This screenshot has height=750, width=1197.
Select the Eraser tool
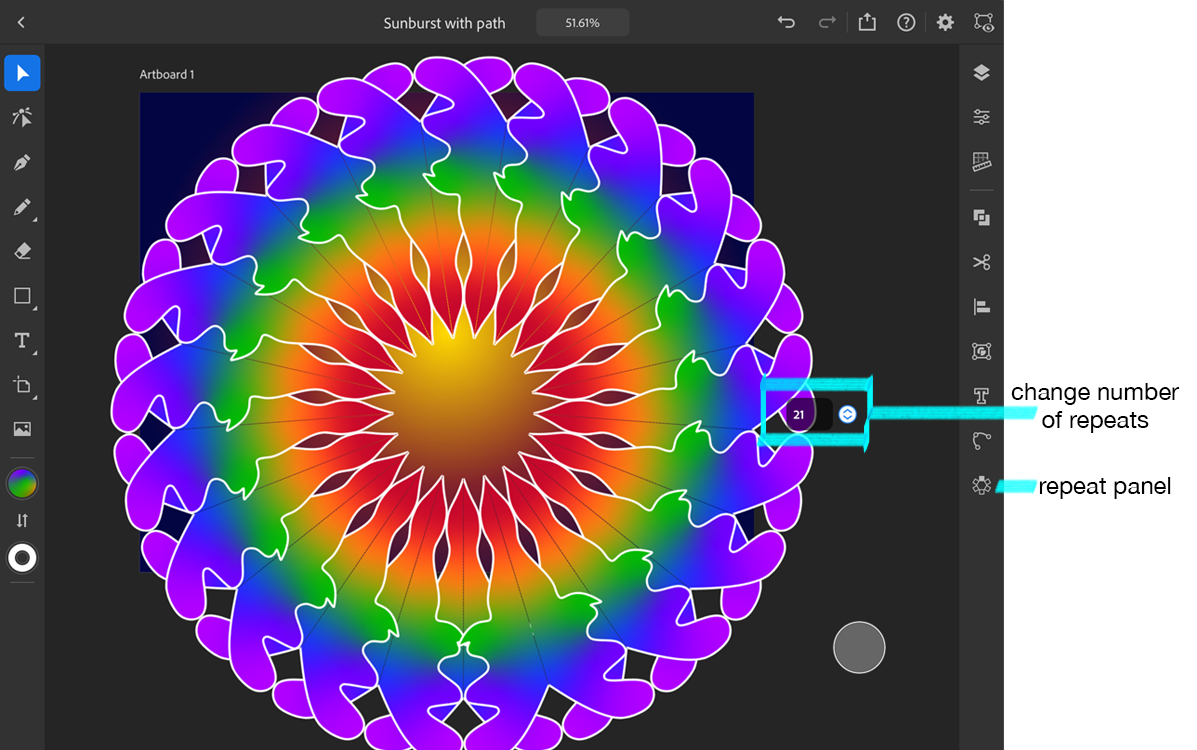[x=22, y=250]
